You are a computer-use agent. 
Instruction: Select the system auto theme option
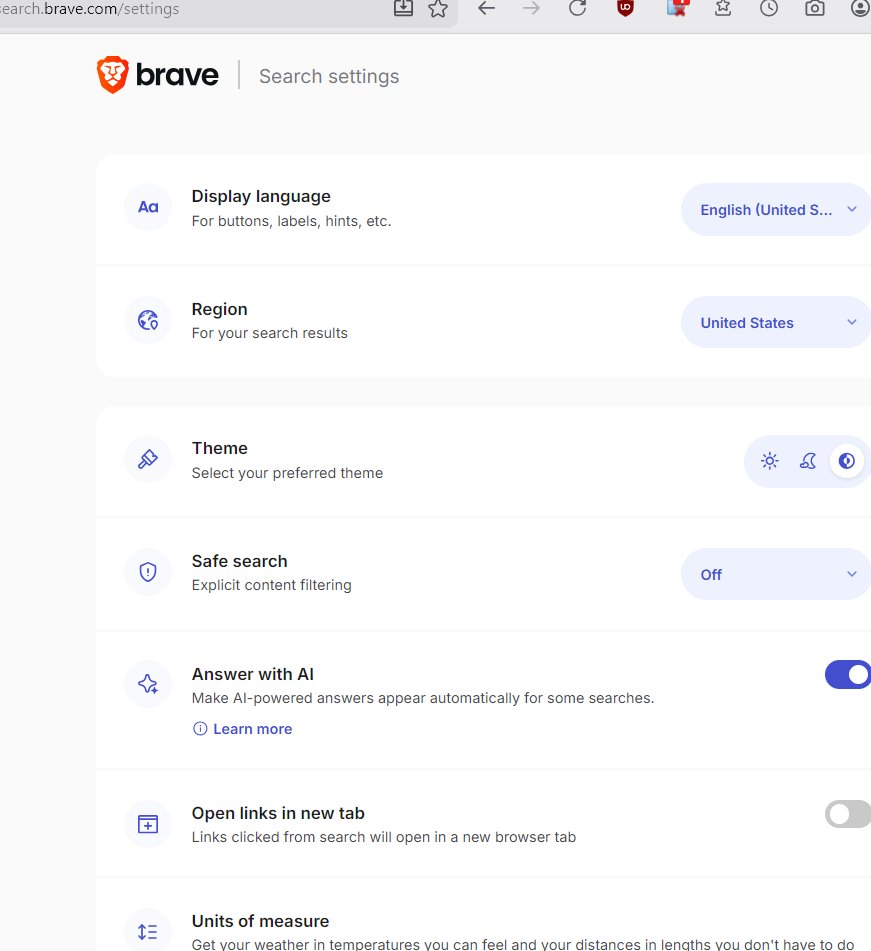point(847,461)
